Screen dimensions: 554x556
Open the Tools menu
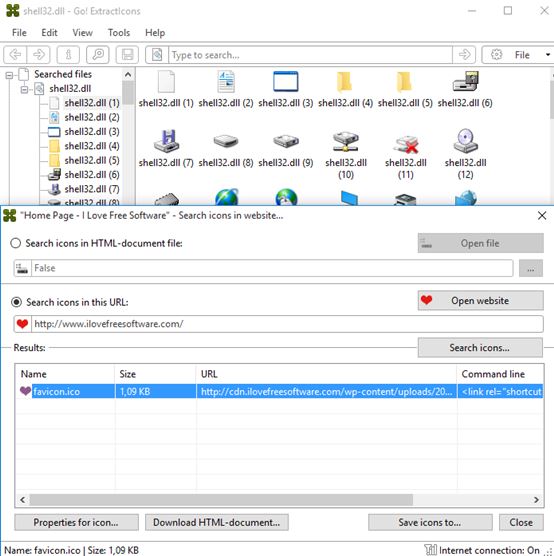pos(119,33)
